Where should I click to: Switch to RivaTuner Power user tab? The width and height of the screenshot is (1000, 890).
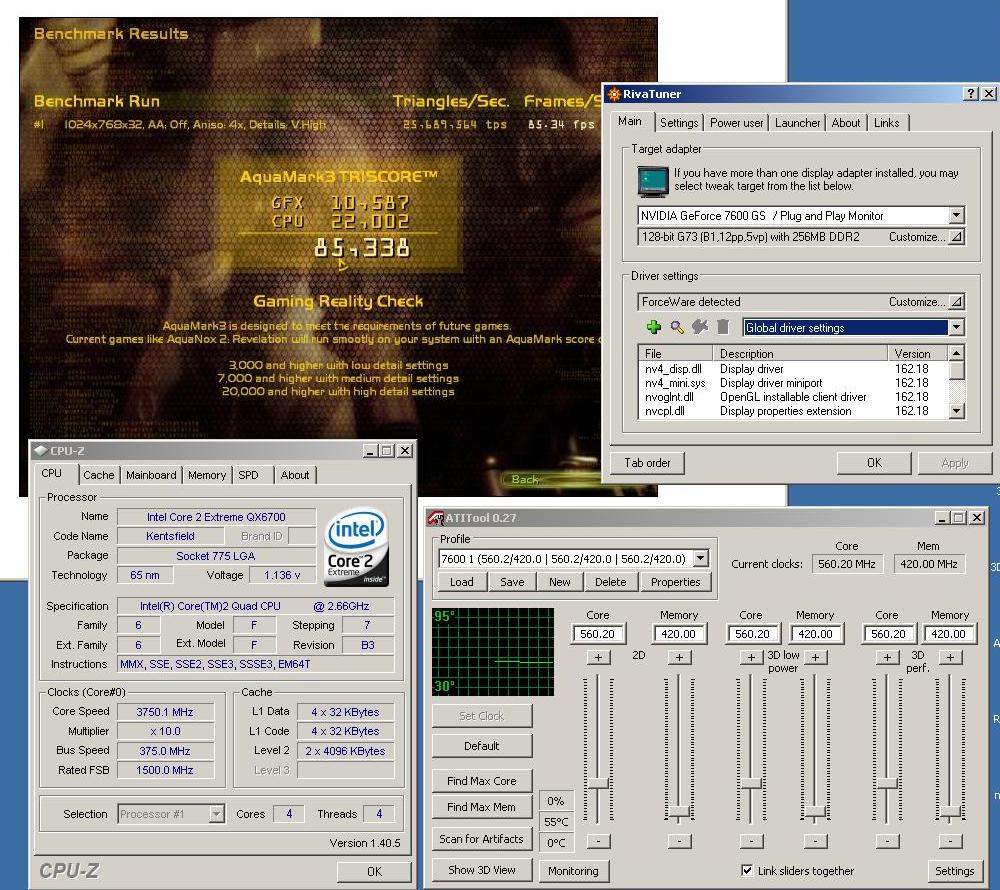[x=737, y=123]
